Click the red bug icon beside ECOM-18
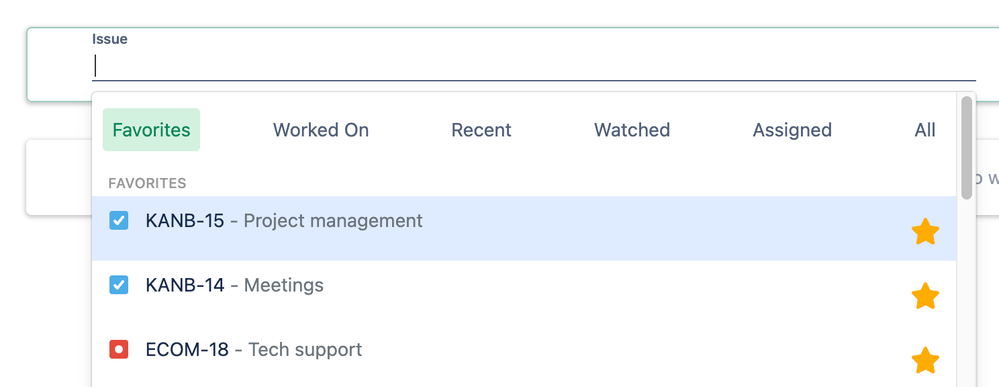Viewport: 999px width, 387px height. click(x=119, y=349)
